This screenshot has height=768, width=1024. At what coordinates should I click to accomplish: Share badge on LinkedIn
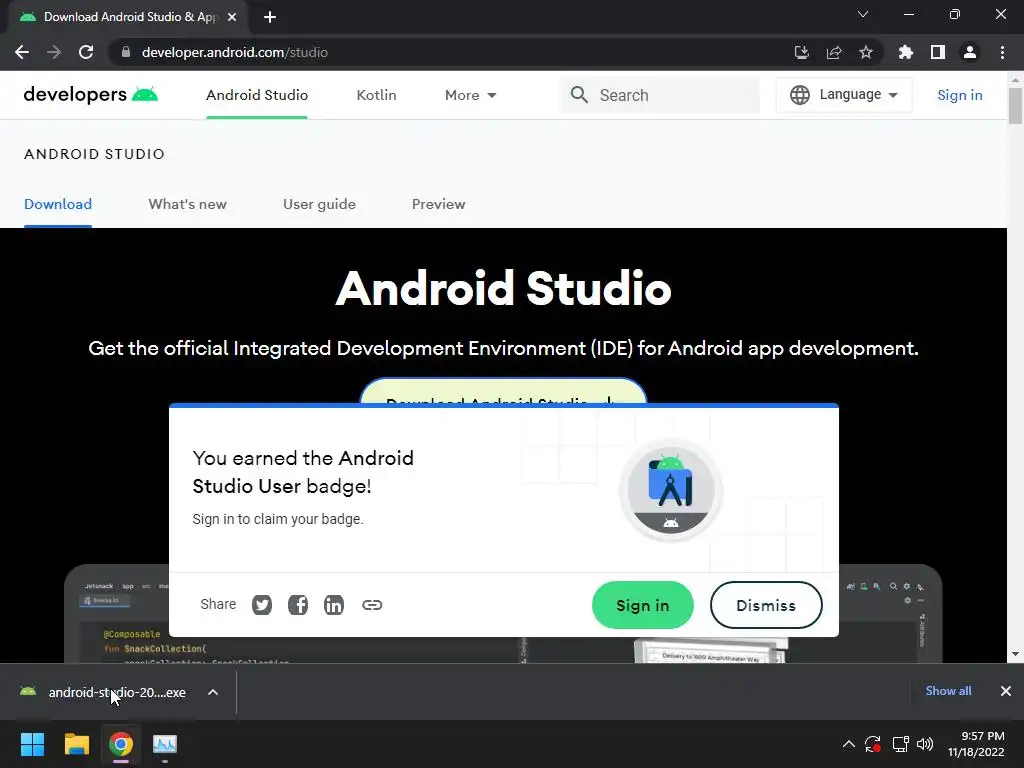pos(334,605)
